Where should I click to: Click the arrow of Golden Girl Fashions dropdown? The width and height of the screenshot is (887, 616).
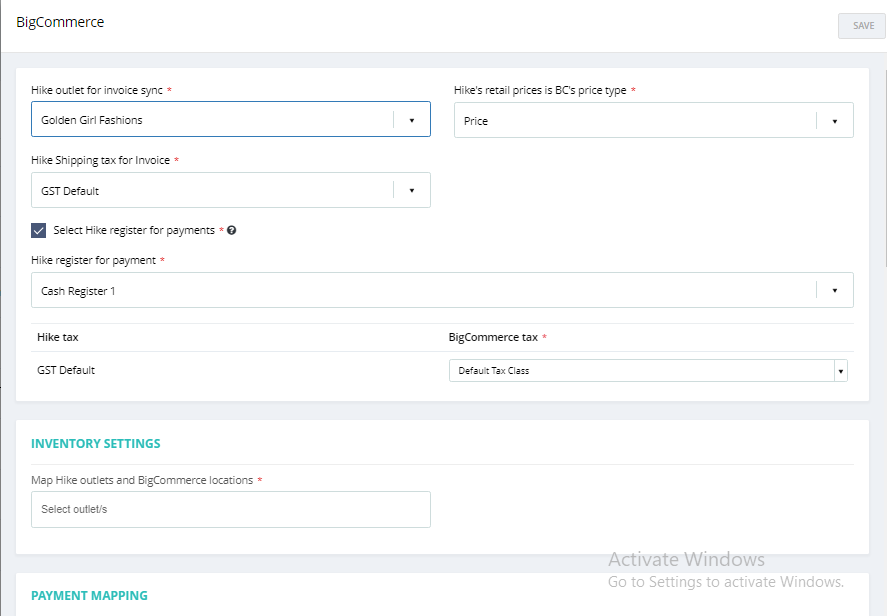click(x=412, y=120)
